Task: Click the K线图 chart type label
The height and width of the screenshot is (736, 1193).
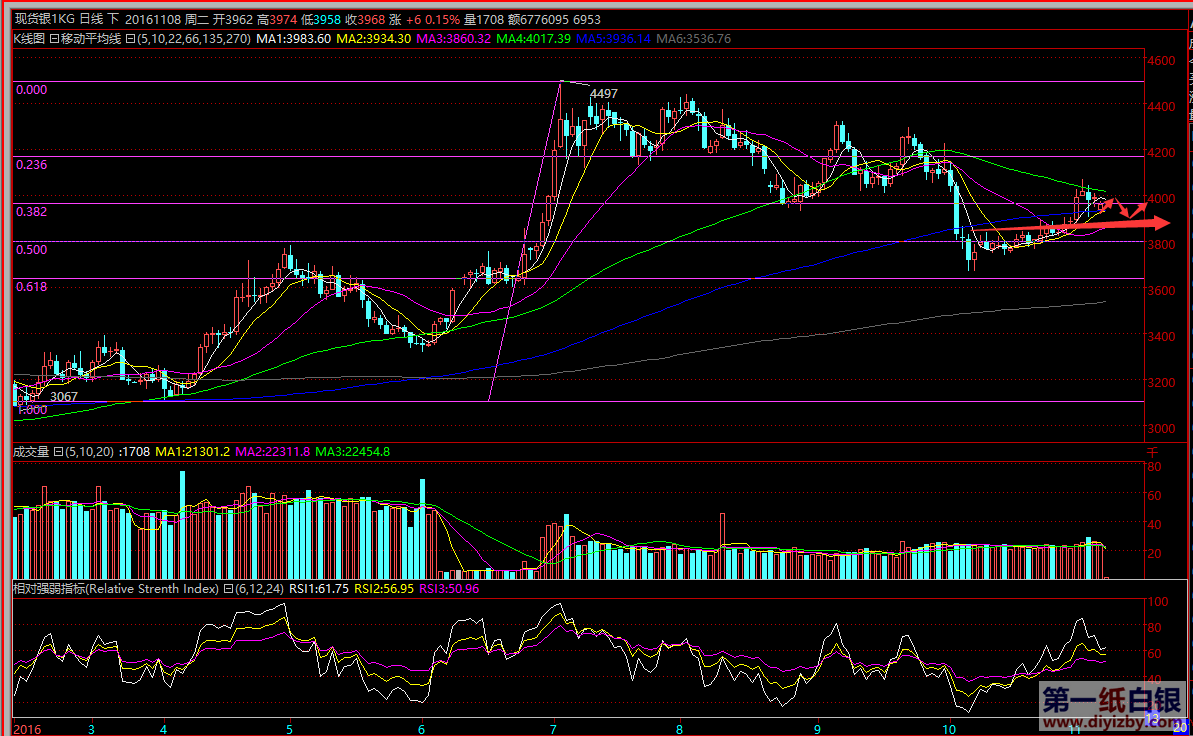Action: point(29,39)
